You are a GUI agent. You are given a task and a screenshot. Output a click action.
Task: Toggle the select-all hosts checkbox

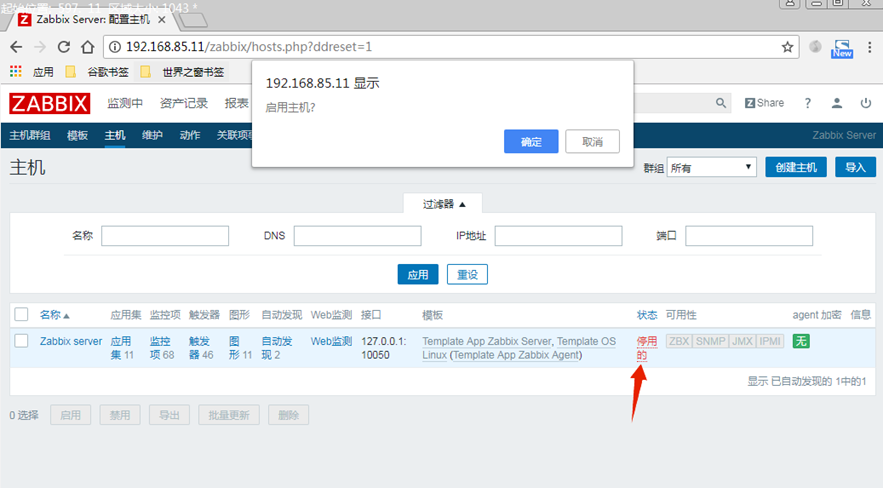pyautogui.click(x=21, y=314)
